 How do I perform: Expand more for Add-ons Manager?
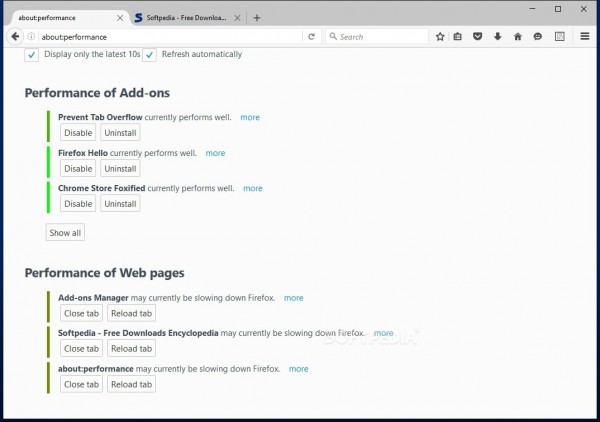[293, 298]
